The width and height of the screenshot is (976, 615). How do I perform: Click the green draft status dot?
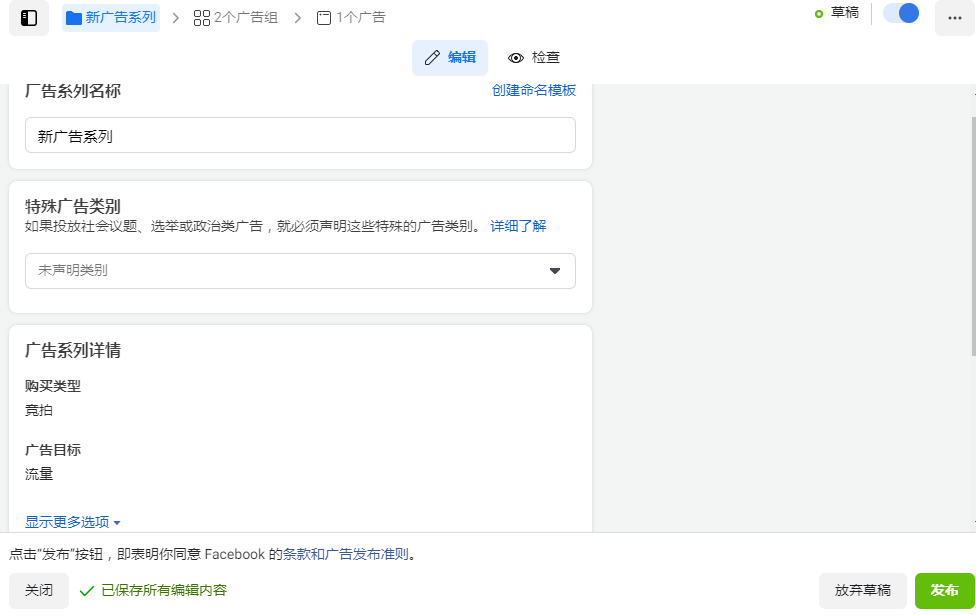(x=819, y=14)
